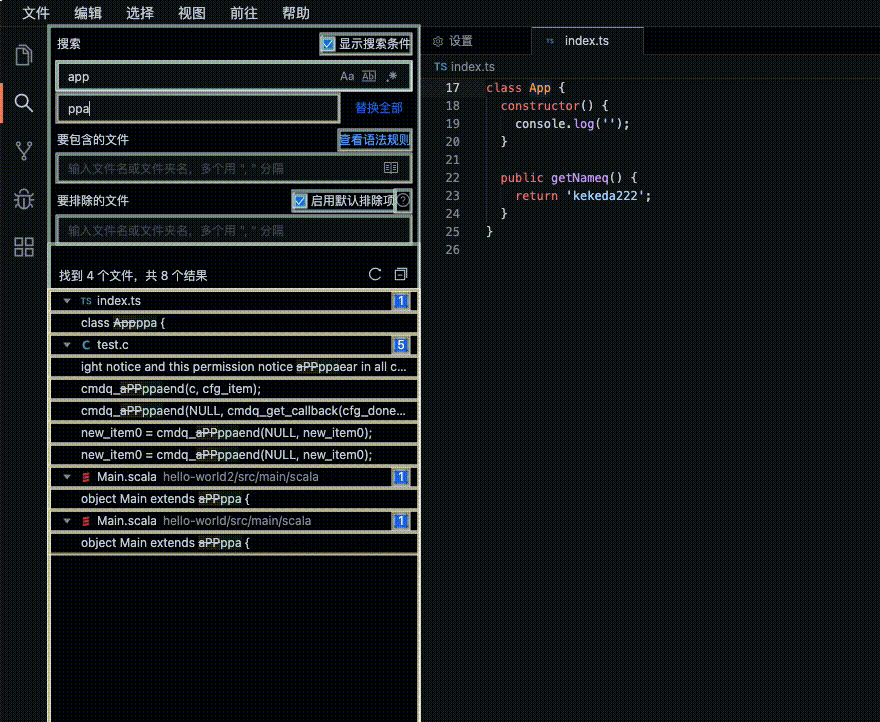Open 查看语法规则 link
Screen dimensions: 880x722
click(x=375, y=140)
